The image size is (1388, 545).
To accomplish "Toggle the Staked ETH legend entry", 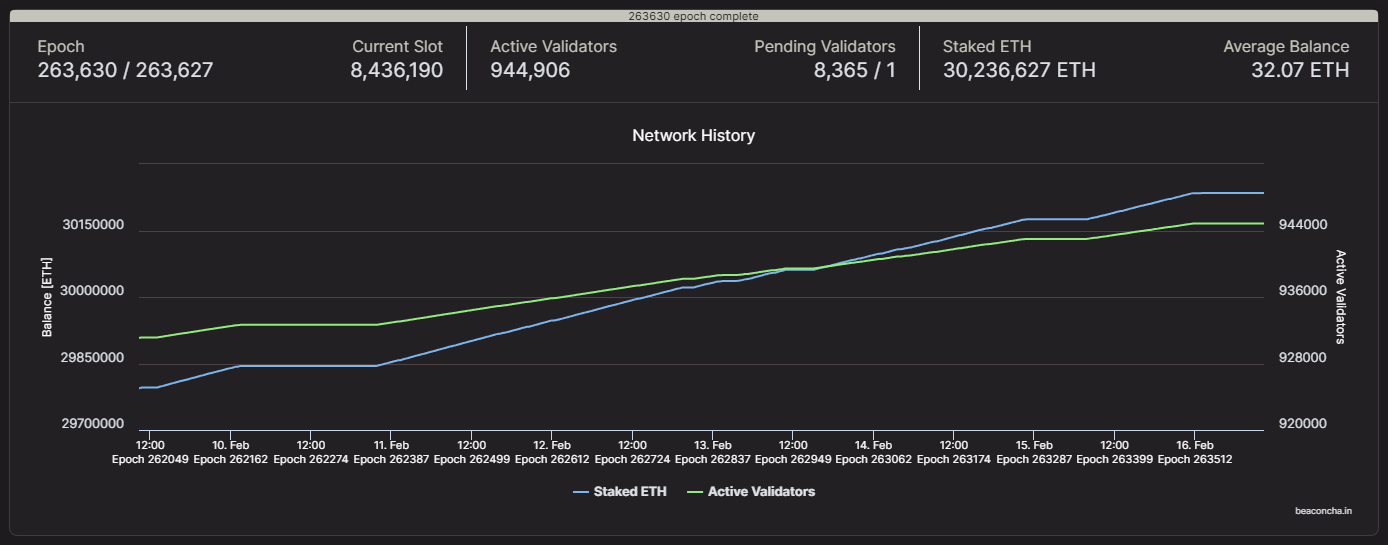I will pos(629,492).
